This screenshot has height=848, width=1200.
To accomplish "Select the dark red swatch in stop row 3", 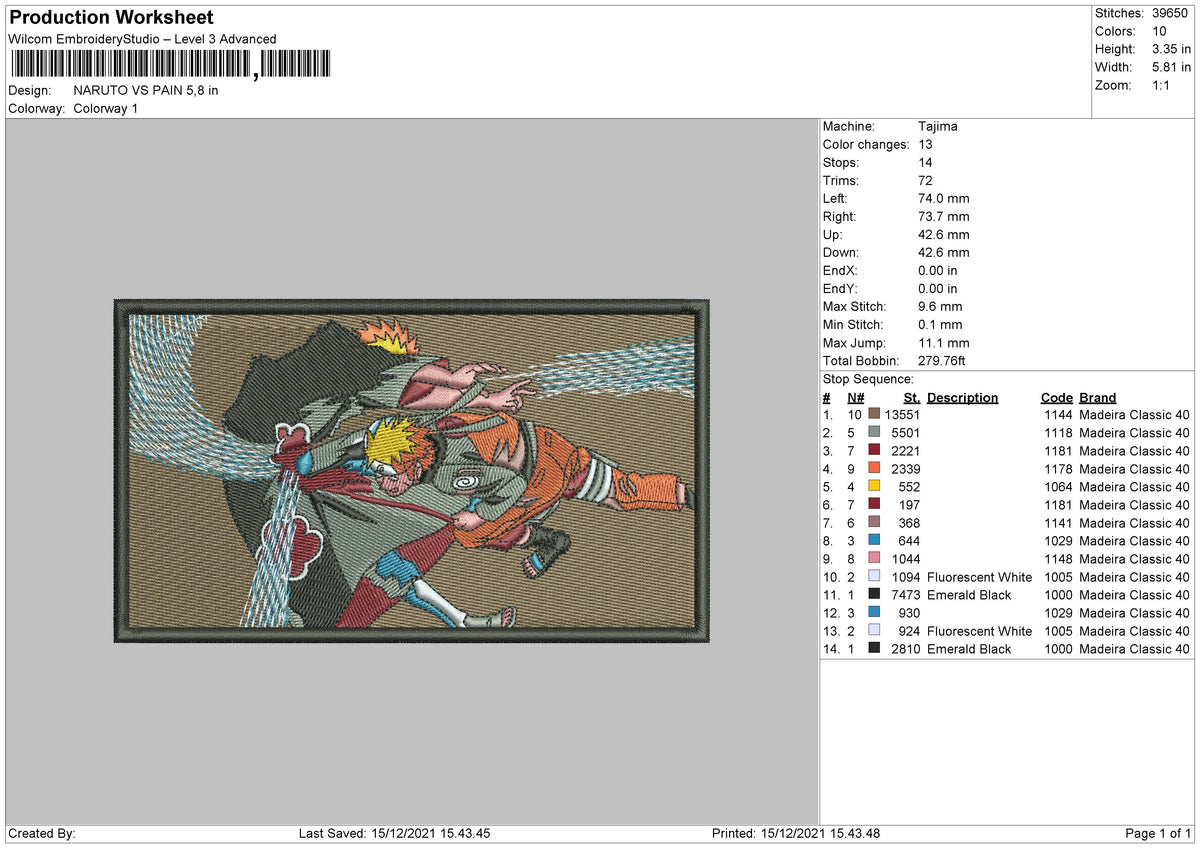I will pyautogui.click(x=874, y=451).
